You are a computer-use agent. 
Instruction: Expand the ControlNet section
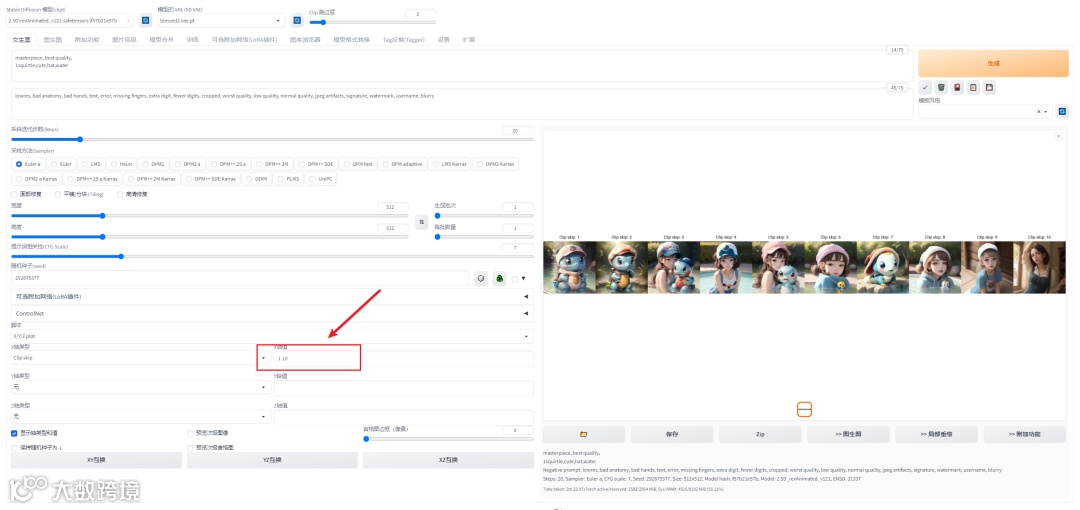point(272,313)
